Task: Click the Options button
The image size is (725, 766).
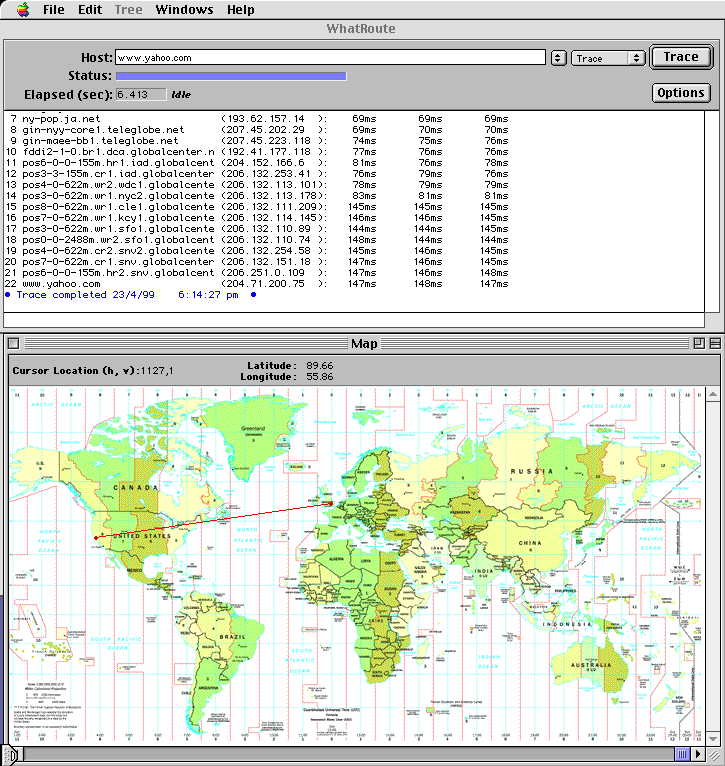Action: pos(681,93)
